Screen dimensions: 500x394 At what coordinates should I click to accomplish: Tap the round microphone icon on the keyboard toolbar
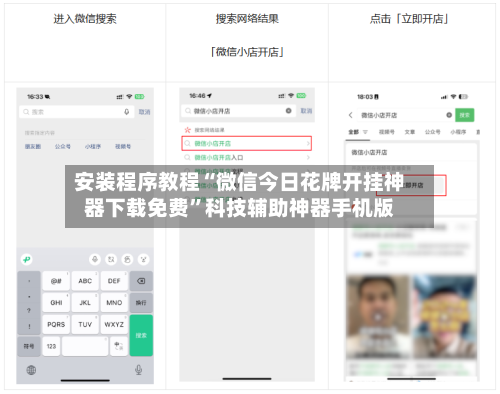point(95,259)
